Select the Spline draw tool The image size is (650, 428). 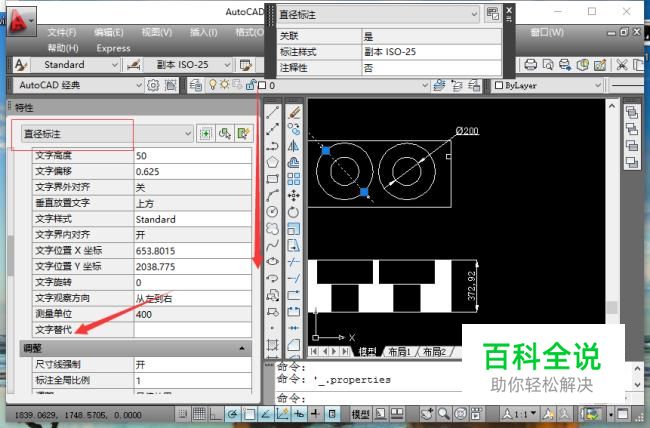click(272, 245)
